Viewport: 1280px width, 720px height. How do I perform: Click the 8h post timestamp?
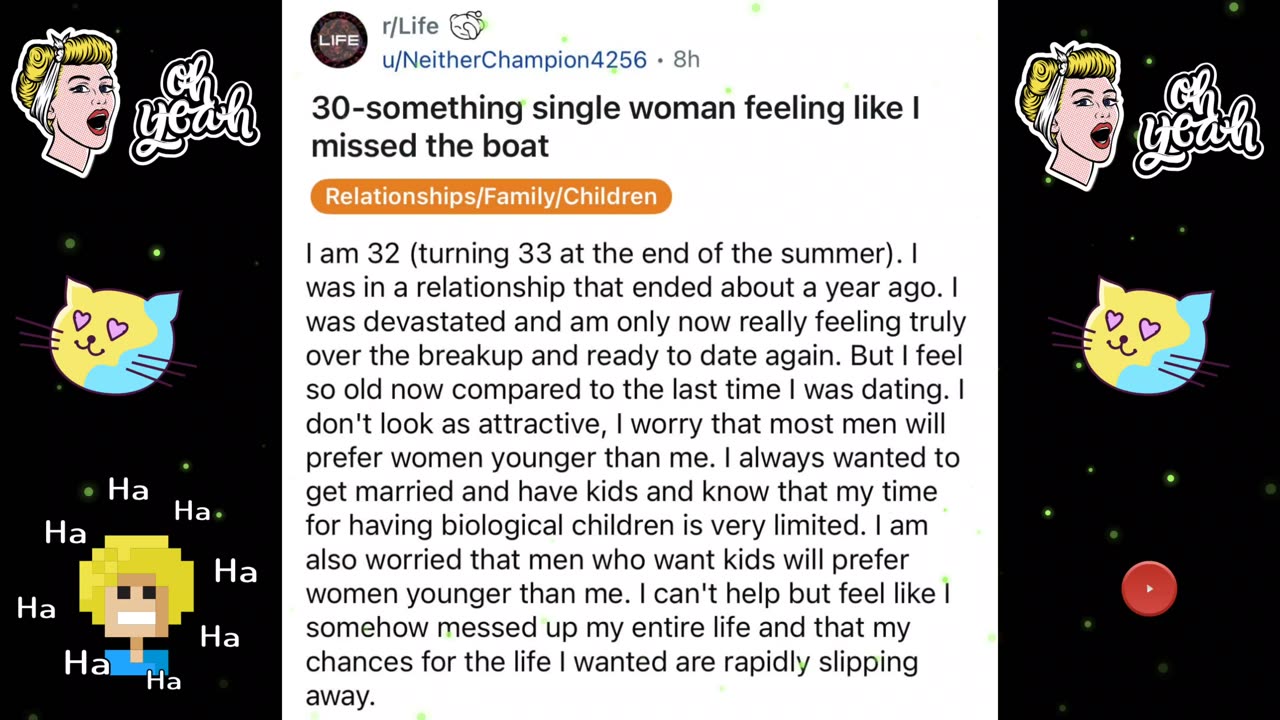686,60
